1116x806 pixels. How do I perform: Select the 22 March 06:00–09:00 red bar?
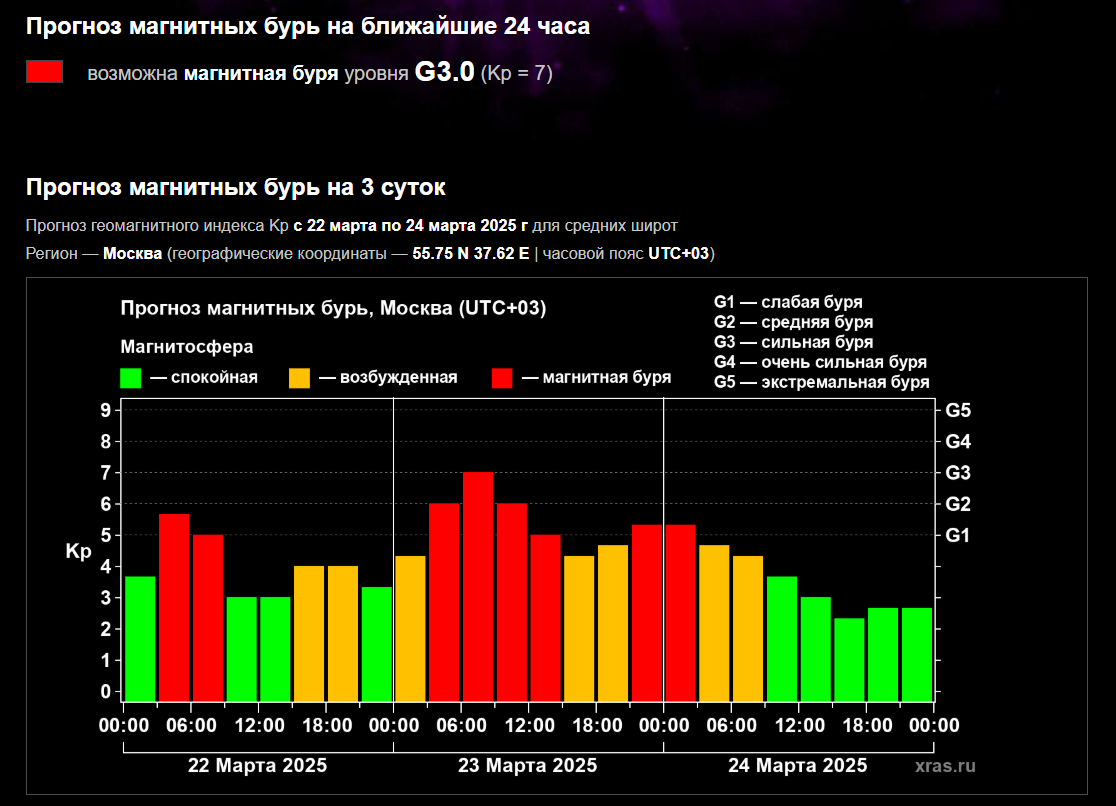pyautogui.click(x=208, y=618)
